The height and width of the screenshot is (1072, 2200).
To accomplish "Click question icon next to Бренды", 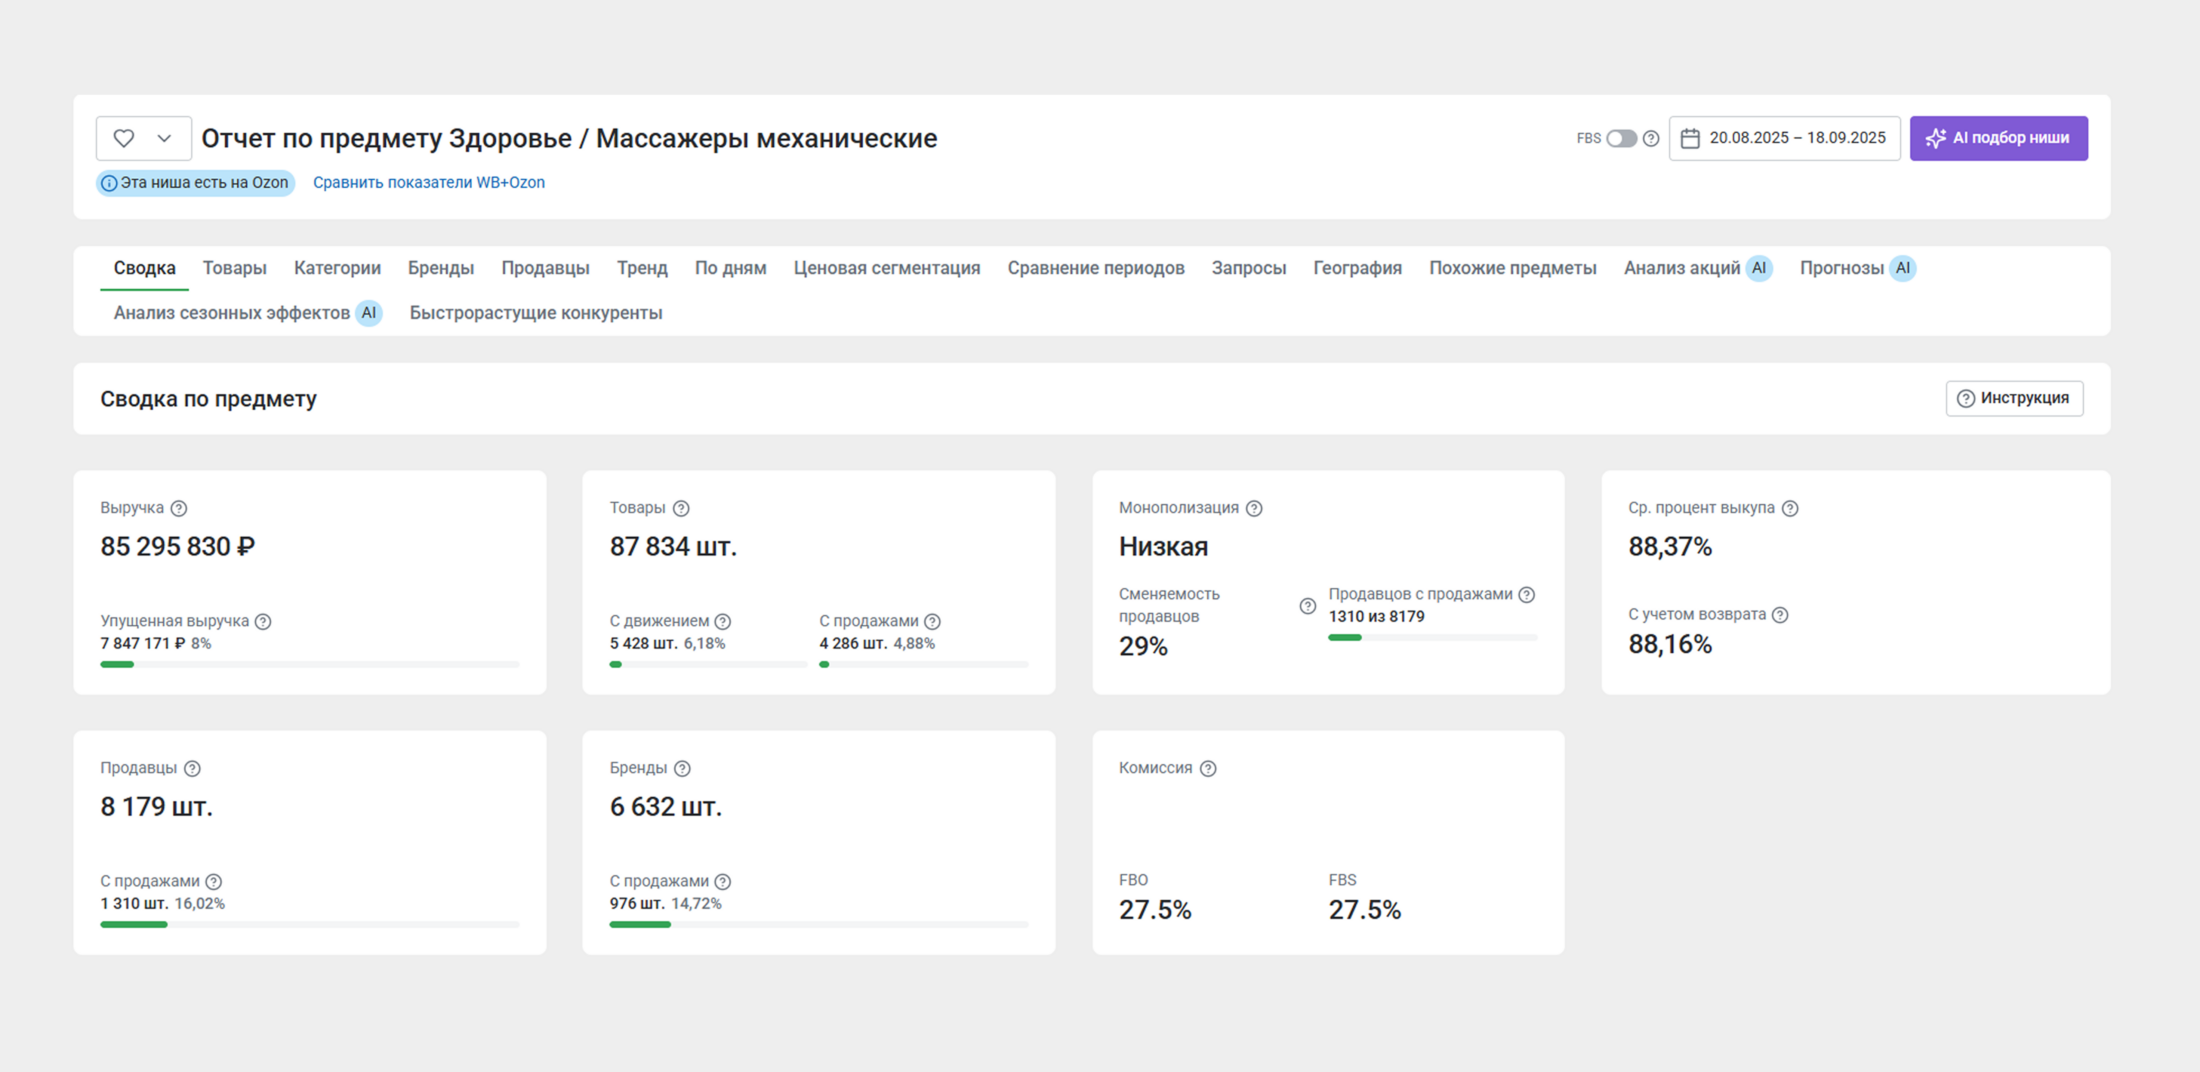I will (x=682, y=768).
